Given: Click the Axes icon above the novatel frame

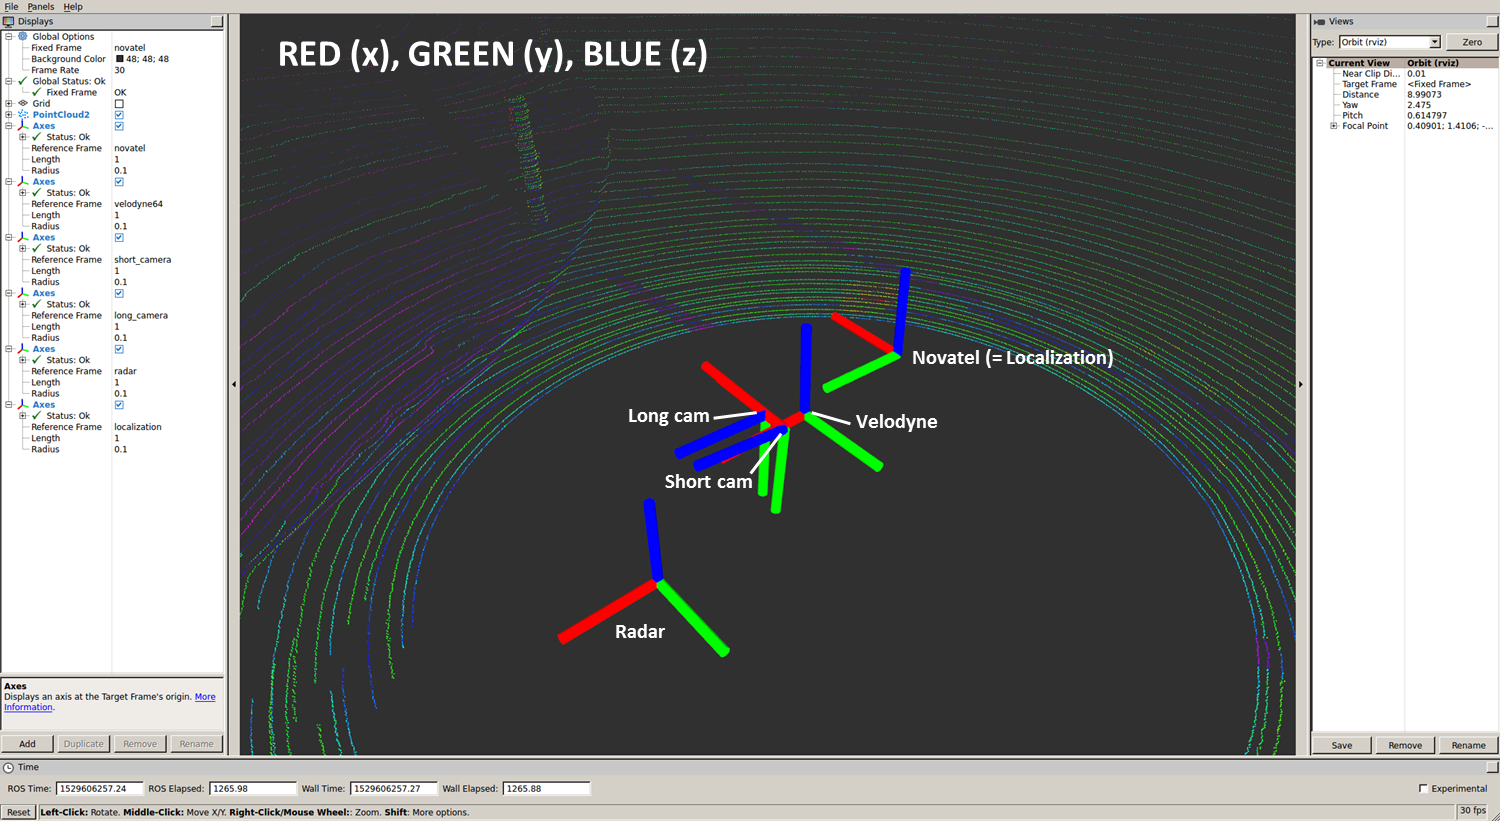Looking at the screenshot, I should (x=23, y=126).
